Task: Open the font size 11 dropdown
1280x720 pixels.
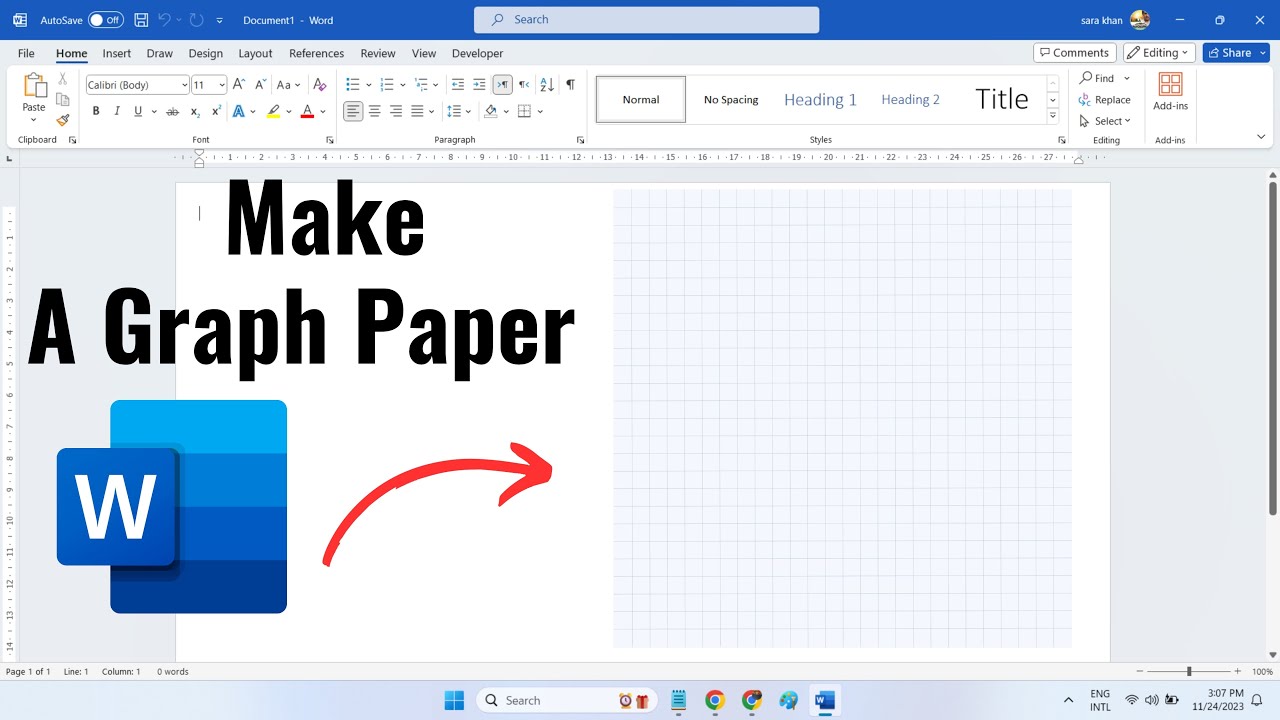Action: click(222, 86)
